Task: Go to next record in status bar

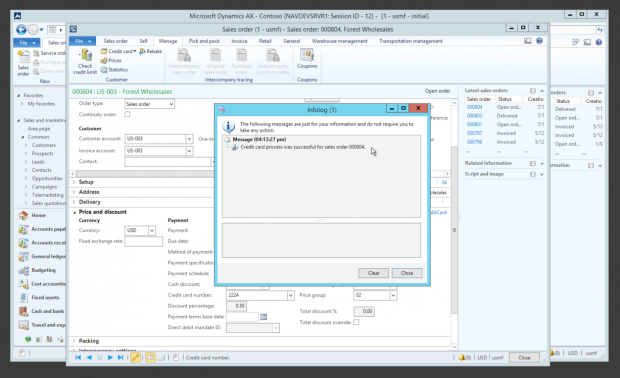Action: [110, 357]
